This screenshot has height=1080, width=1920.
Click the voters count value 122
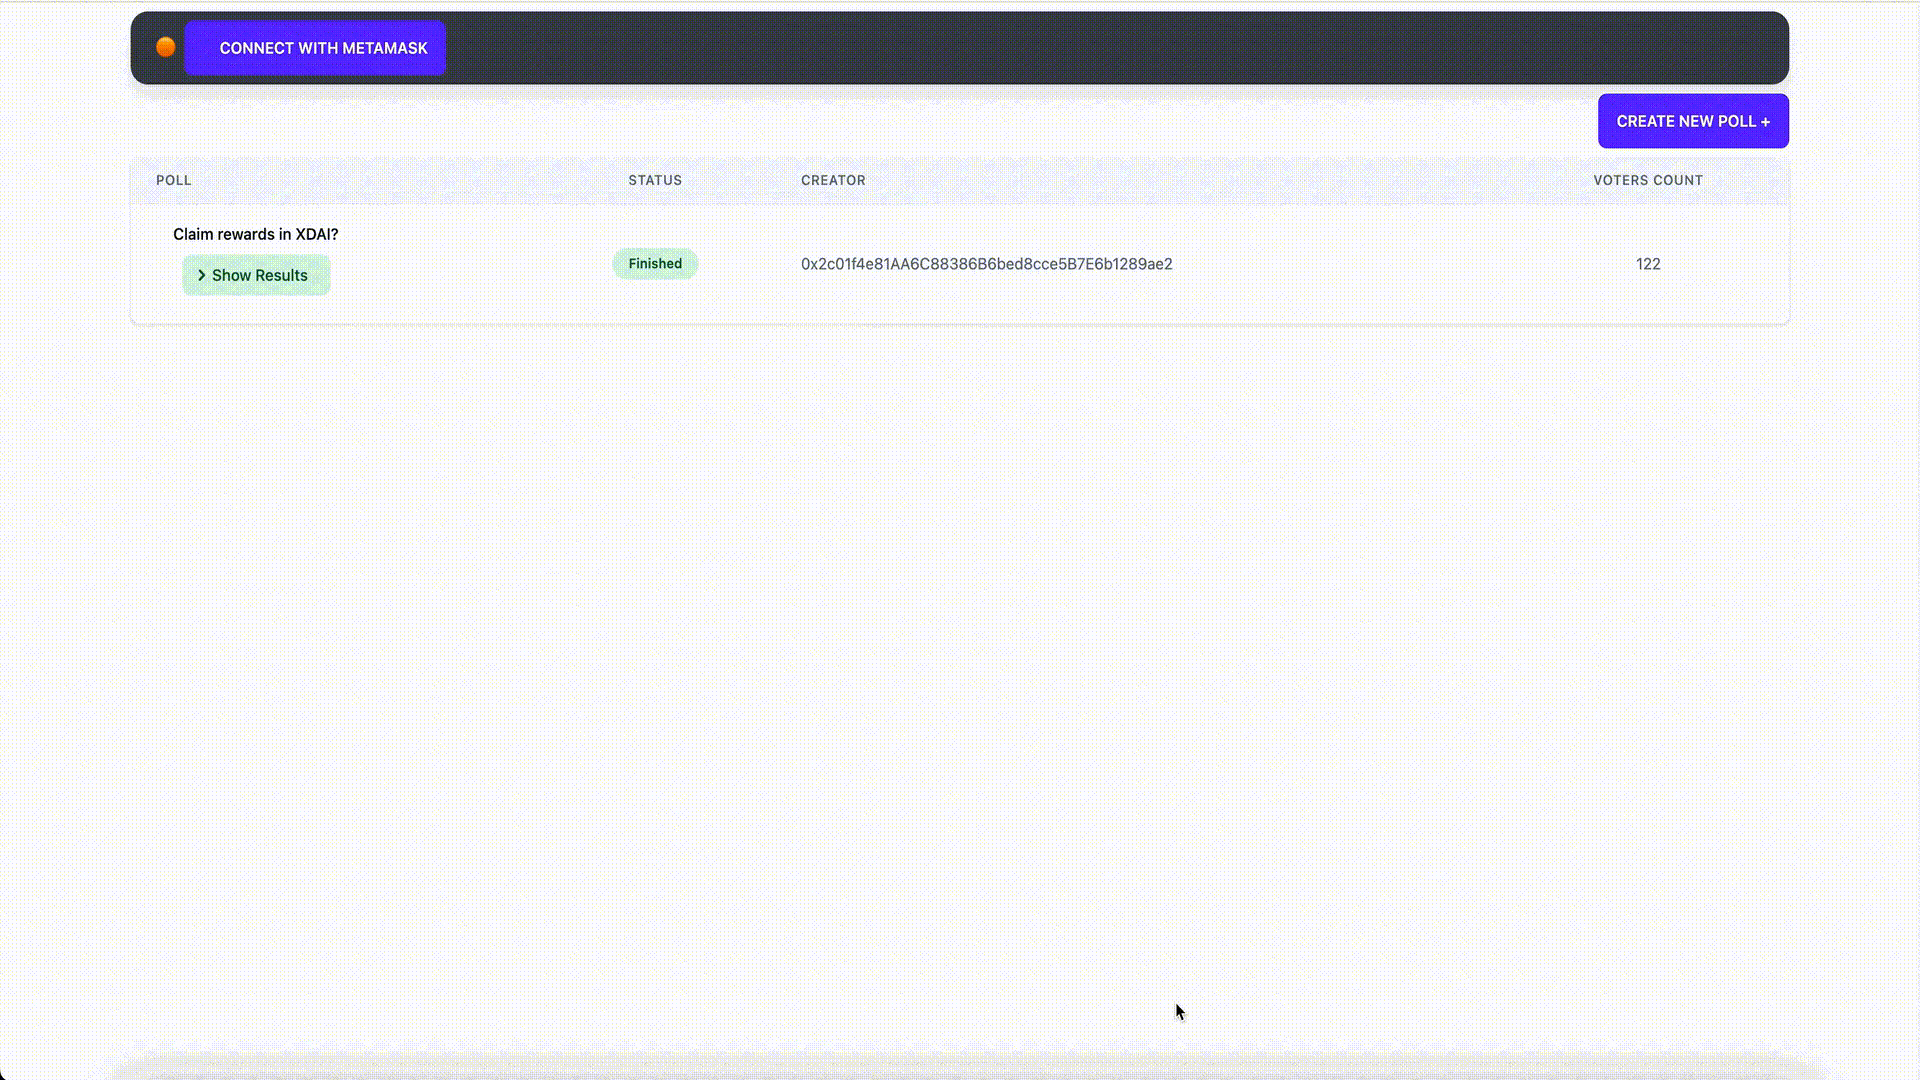point(1647,264)
